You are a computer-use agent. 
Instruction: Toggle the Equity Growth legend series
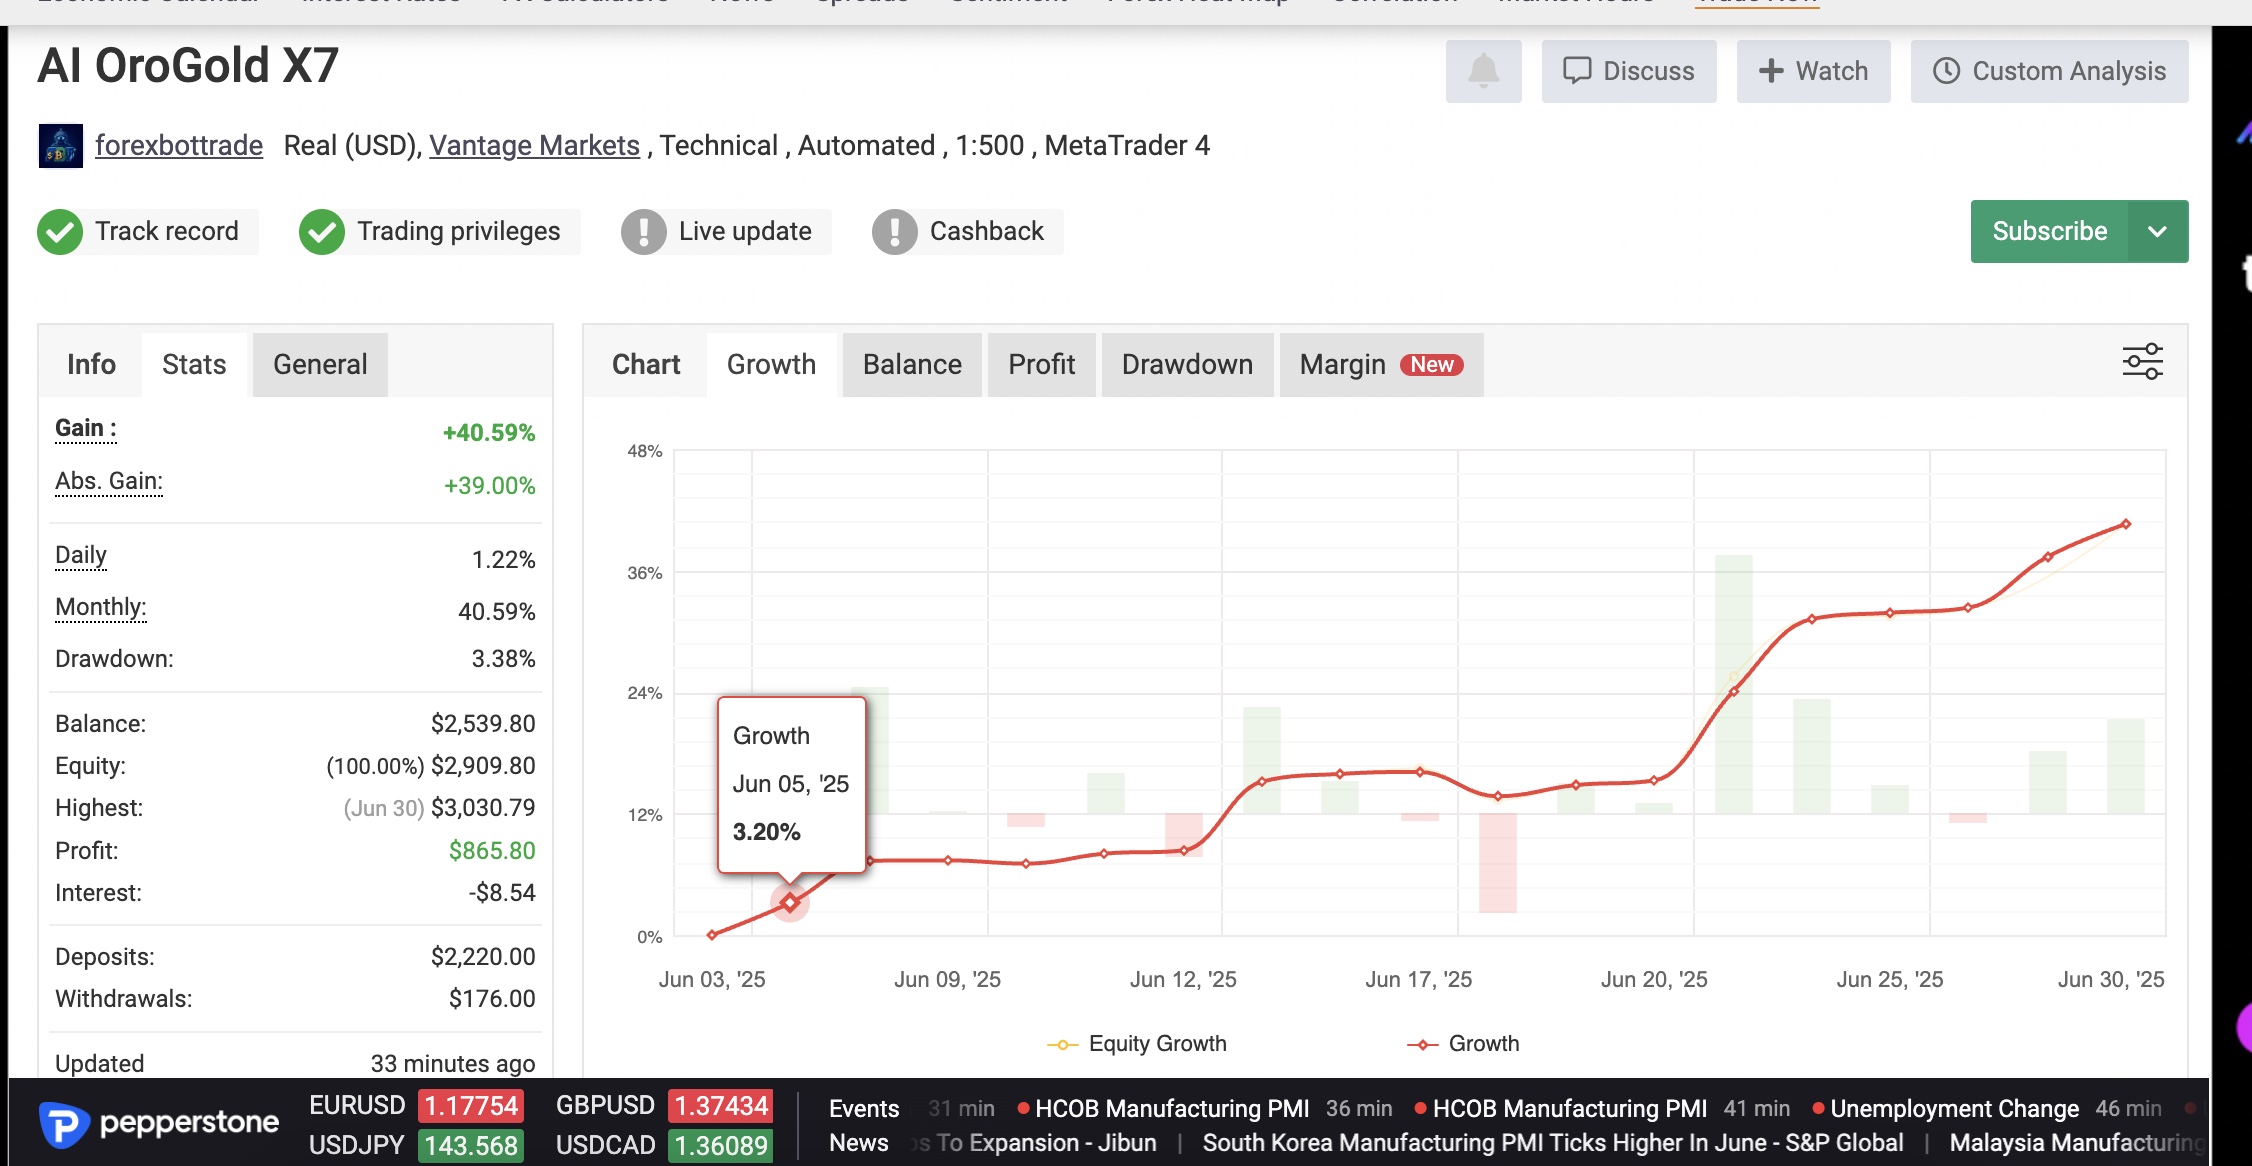1137,1044
